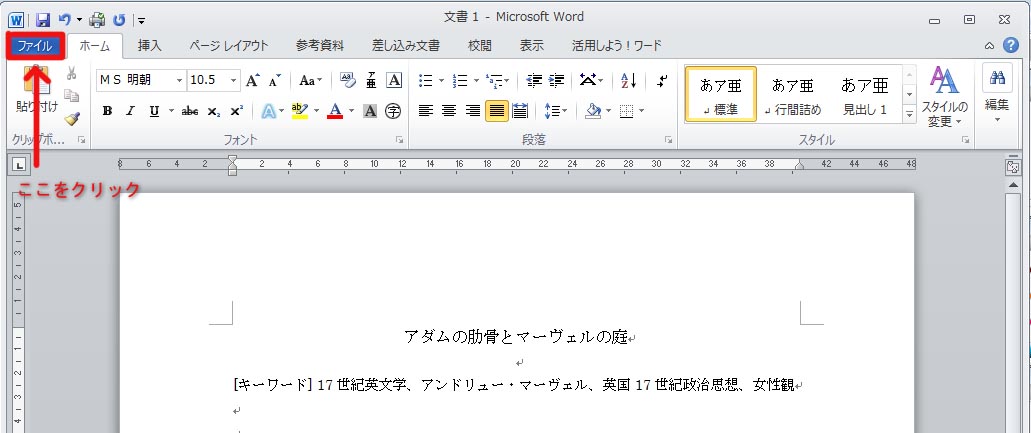Sort text with the A-Z sort icon

click(629, 80)
